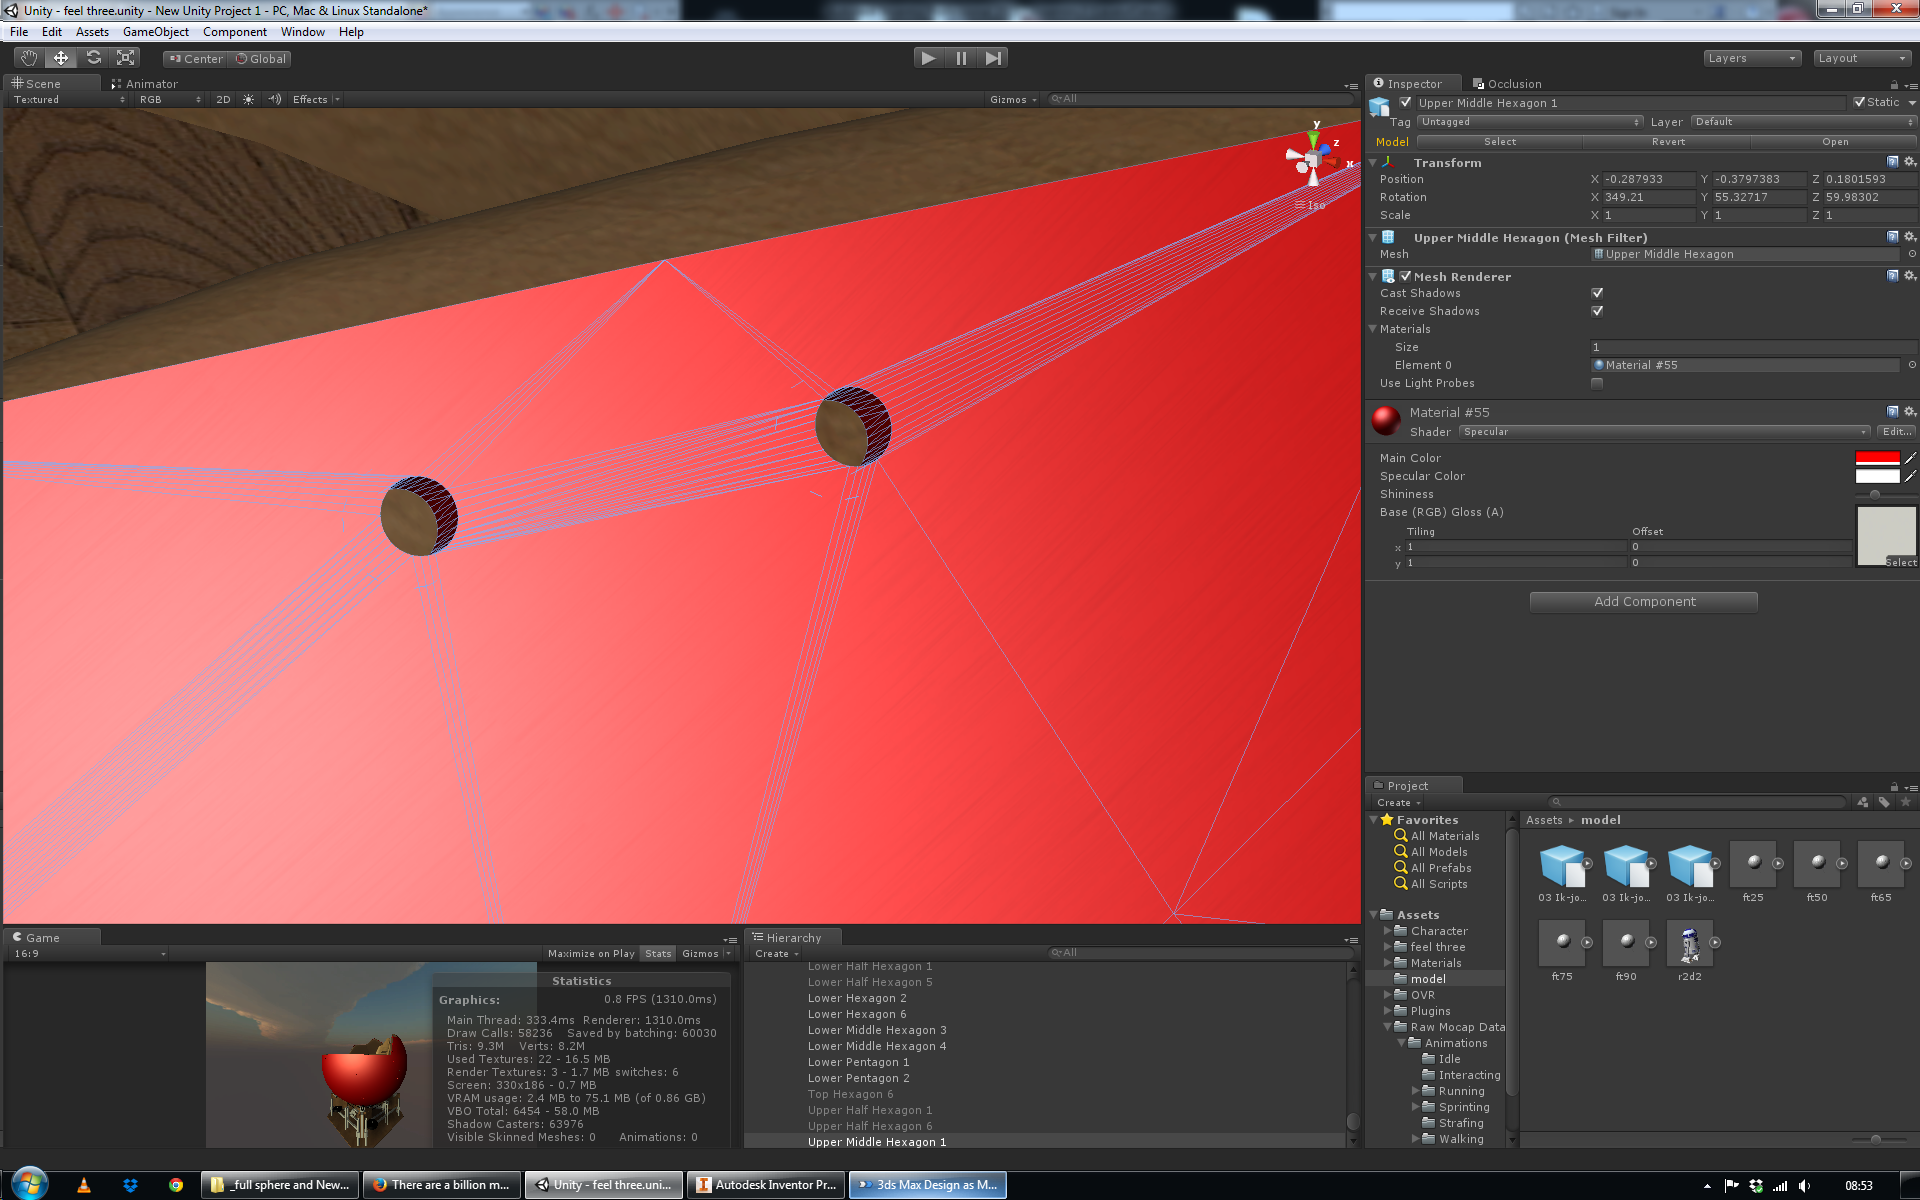Click the shader Edit button
Viewport: 1920px width, 1200px height.
(1896, 432)
